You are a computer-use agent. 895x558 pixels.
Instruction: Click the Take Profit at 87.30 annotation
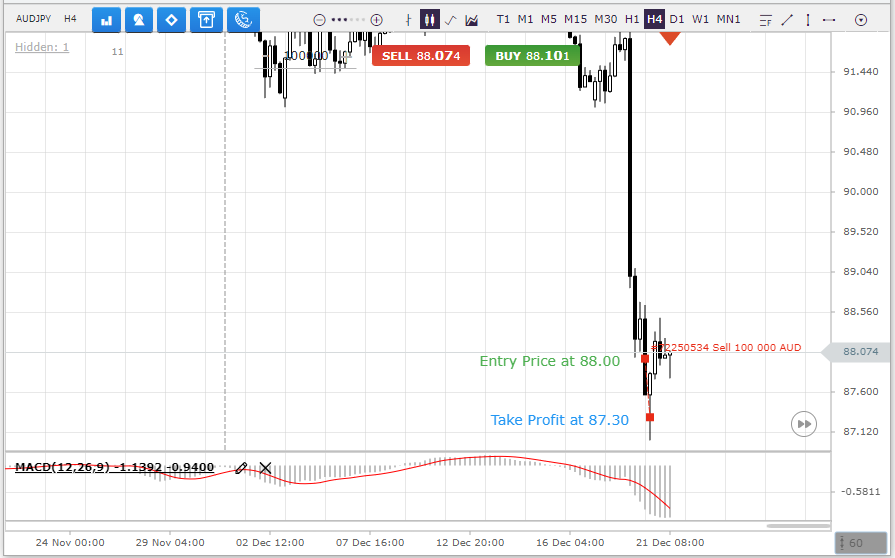pyautogui.click(x=559, y=420)
